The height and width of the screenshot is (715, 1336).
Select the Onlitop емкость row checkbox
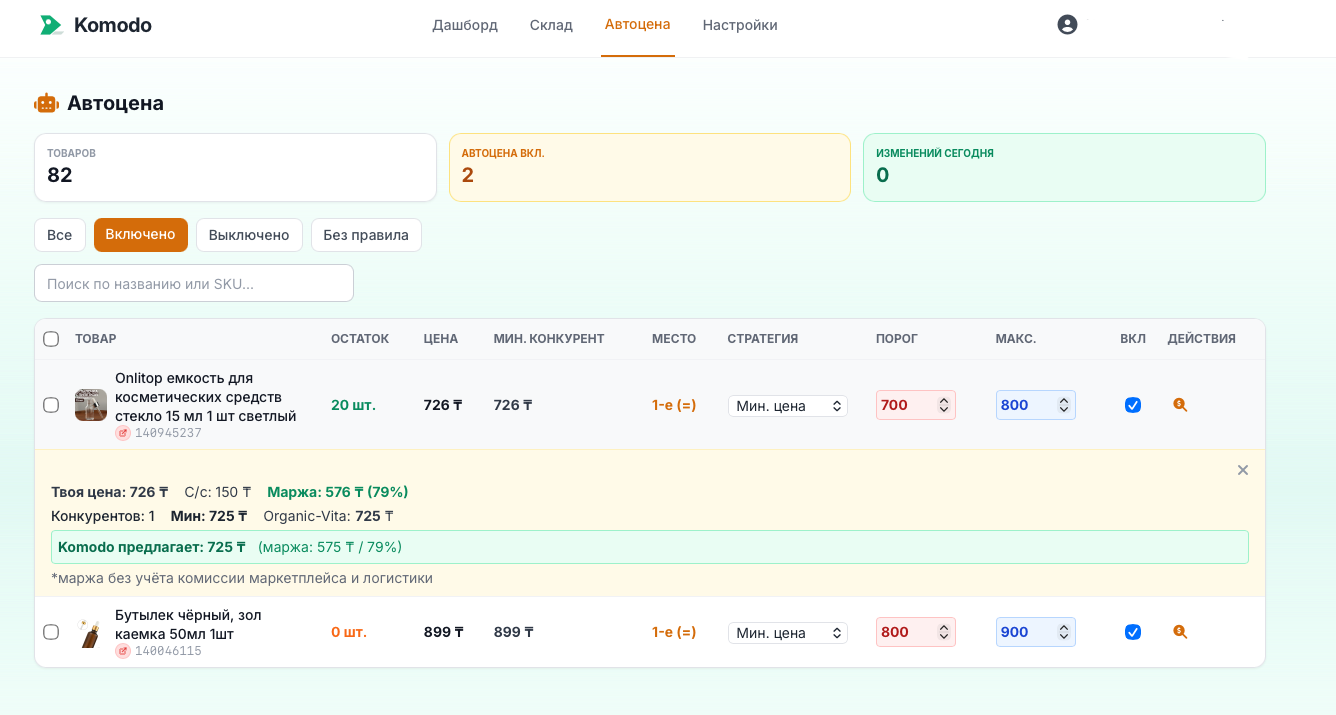51,405
